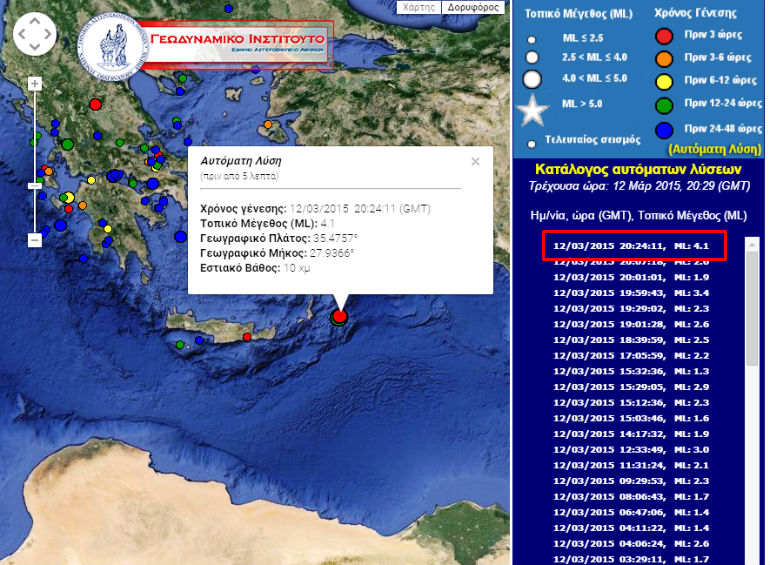Click the red 'Πριν 3 ώρες' legend circle
The height and width of the screenshot is (565, 770).
662,38
